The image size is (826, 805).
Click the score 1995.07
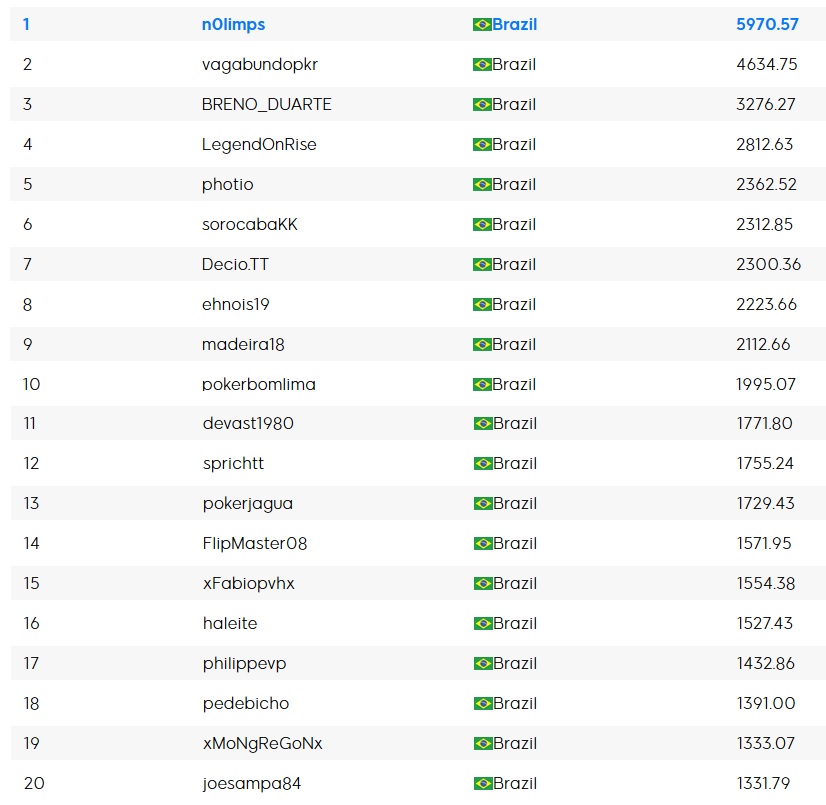coord(766,385)
